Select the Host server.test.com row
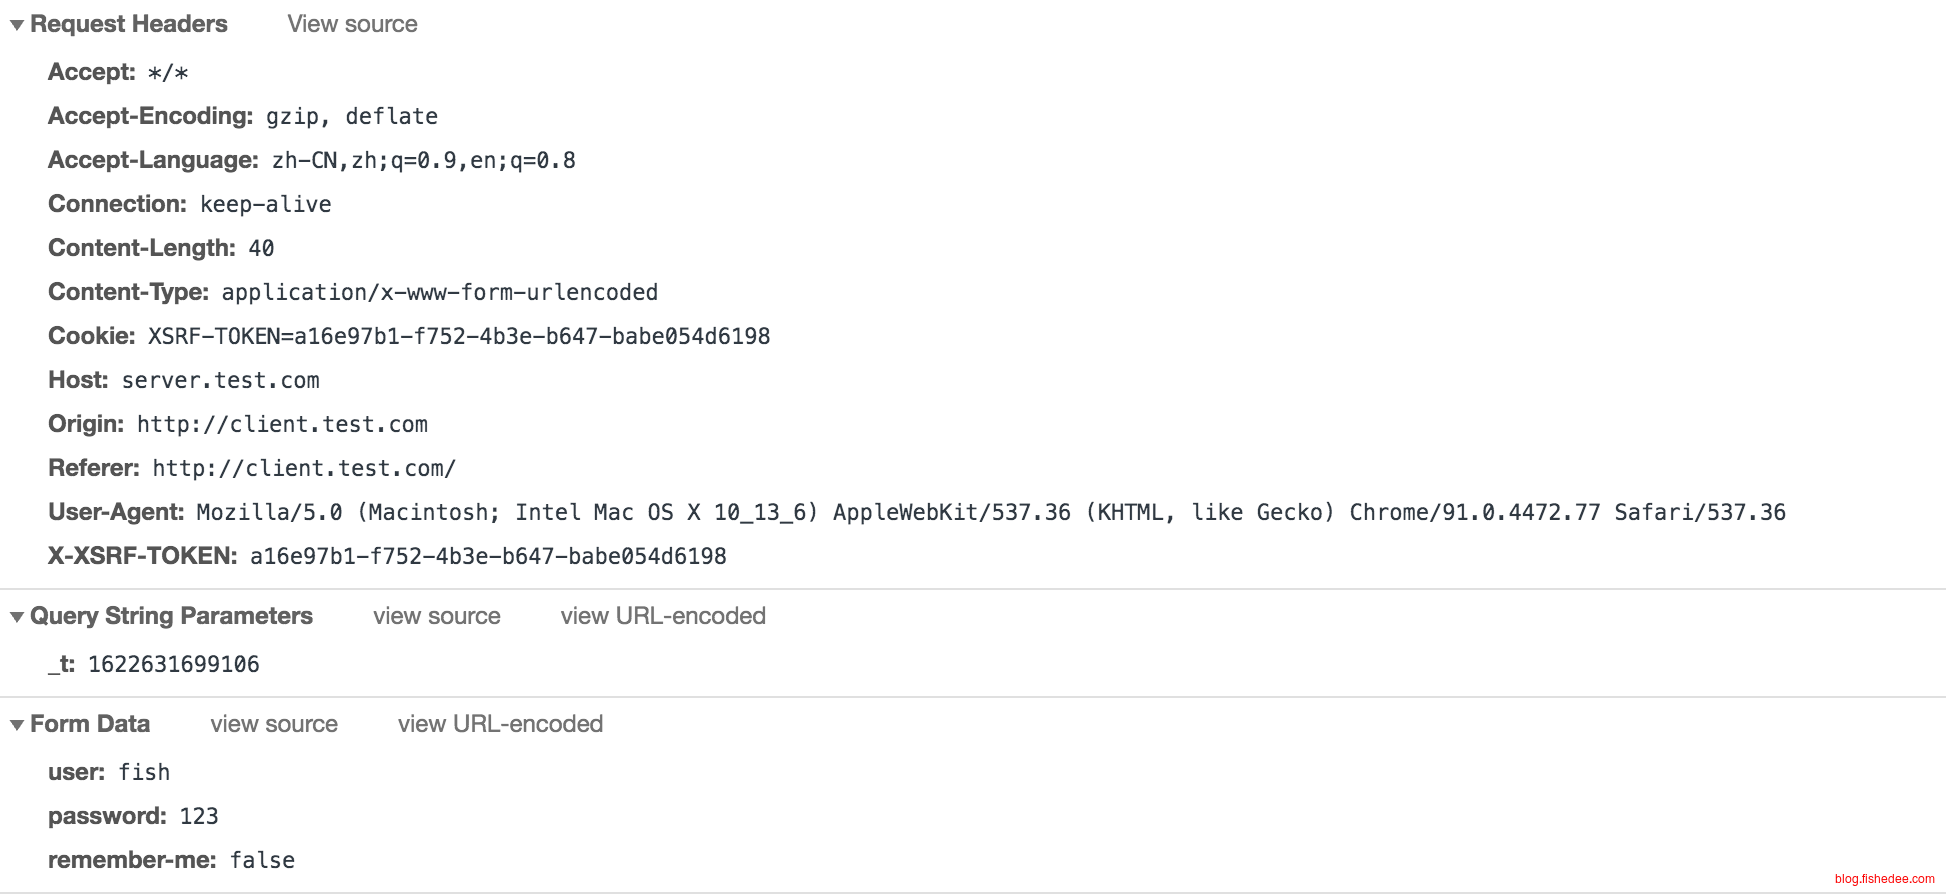Image resolution: width=1946 pixels, height=896 pixels. coord(184,380)
